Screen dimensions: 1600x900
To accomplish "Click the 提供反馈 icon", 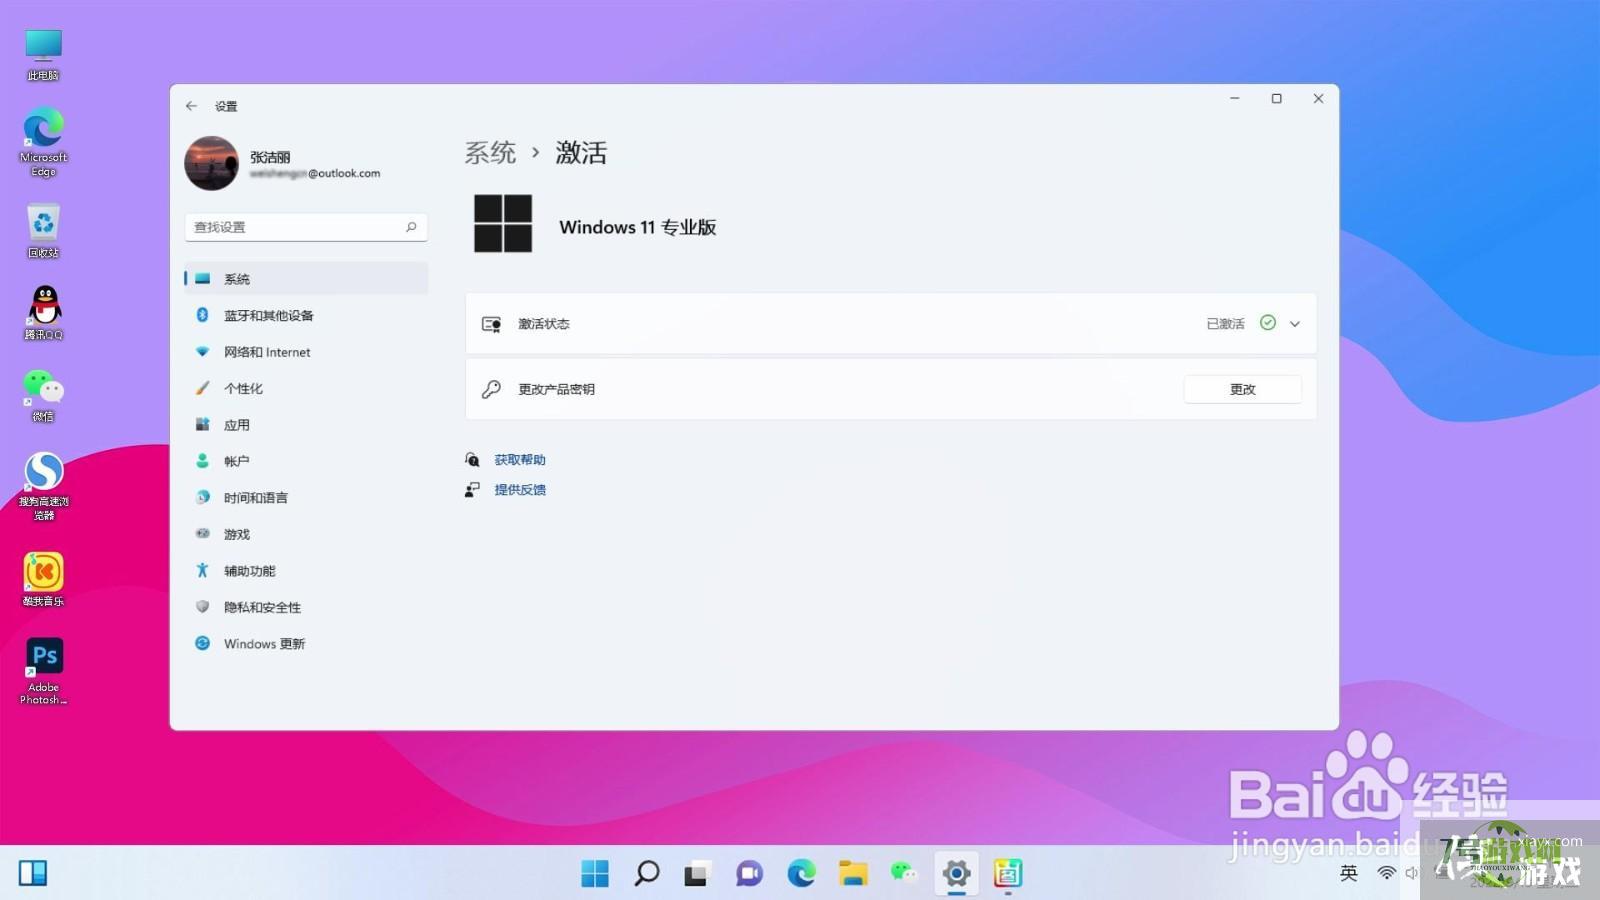I will (x=472, y=490).
